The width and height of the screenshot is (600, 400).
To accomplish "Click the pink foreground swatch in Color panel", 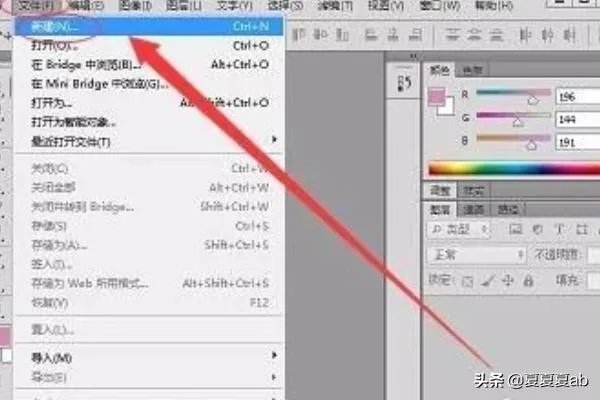I will [x=436, y=96].
